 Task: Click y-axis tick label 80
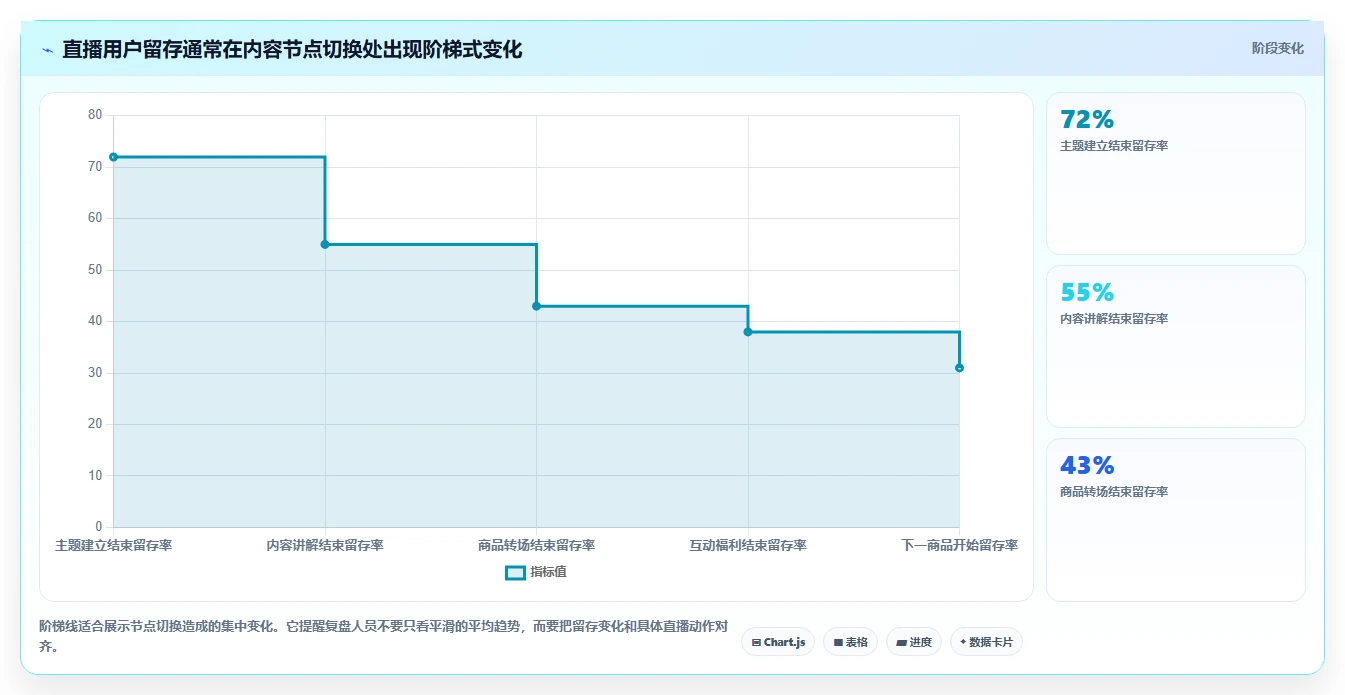click(95, 115)
